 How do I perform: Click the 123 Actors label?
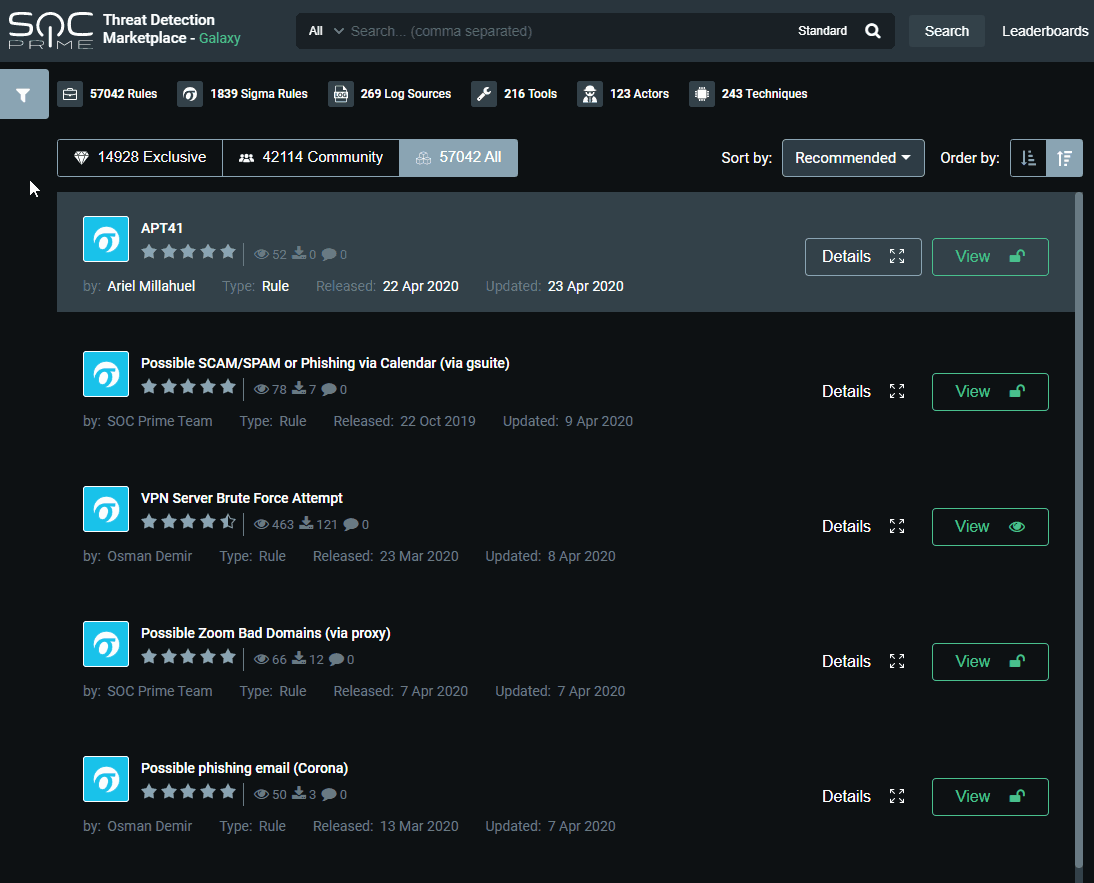[x=639, y=94]
